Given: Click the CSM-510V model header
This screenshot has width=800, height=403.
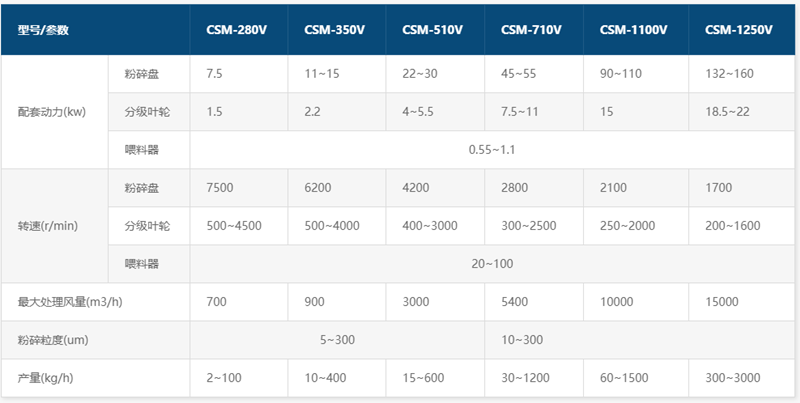Looking at the screenshot, I should tap(432, 30).
